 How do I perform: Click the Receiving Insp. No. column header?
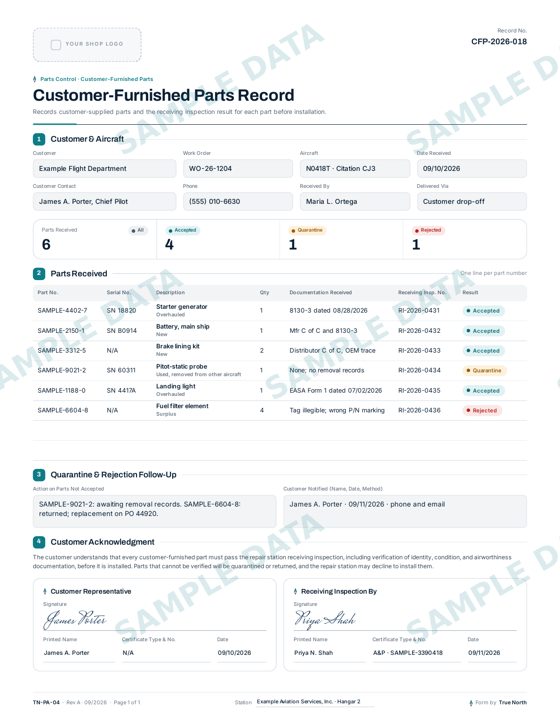422,293
